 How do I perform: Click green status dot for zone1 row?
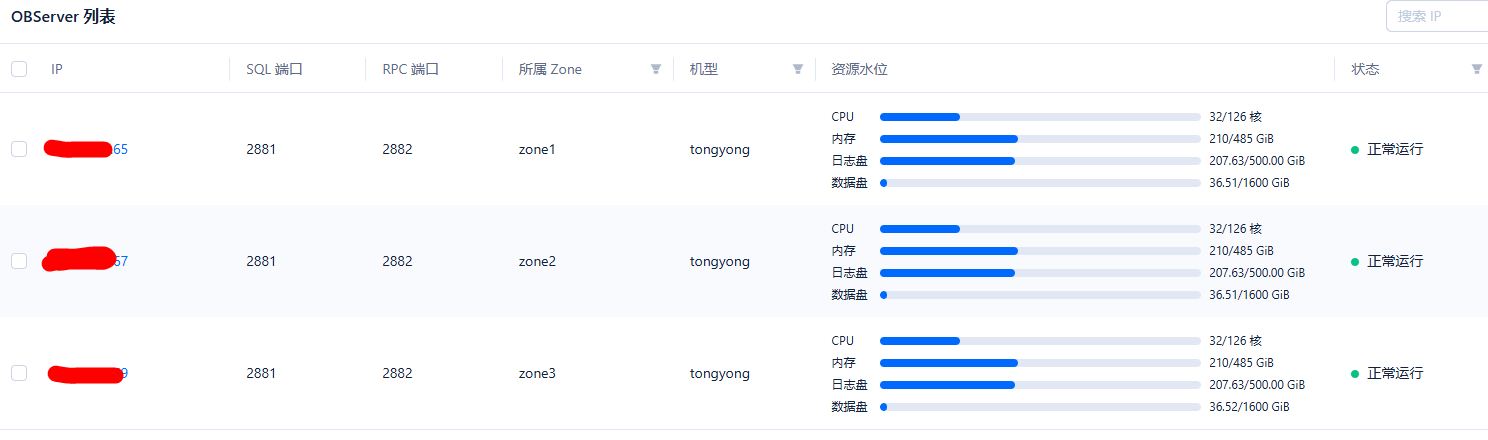1355,150
